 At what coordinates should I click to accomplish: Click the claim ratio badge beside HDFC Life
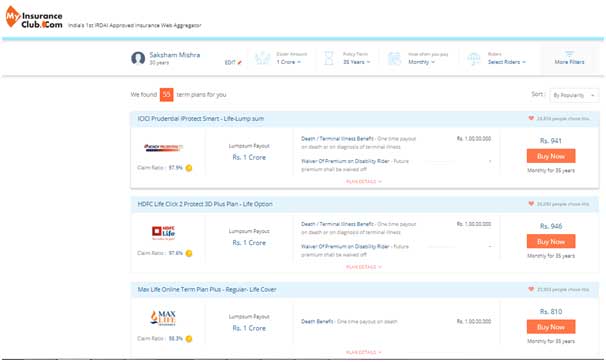tap(189, 253)
